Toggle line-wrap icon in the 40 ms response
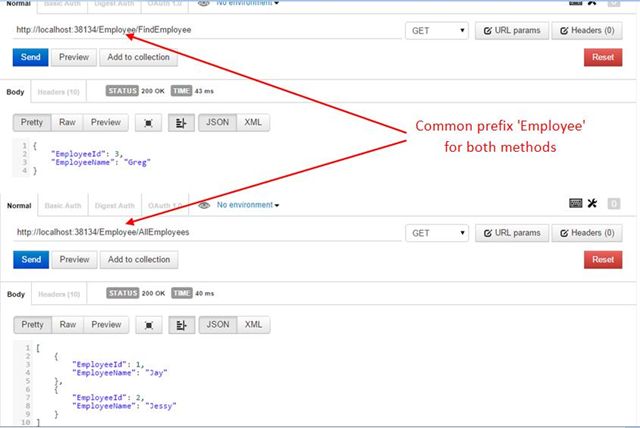 (x=182, y=325)
